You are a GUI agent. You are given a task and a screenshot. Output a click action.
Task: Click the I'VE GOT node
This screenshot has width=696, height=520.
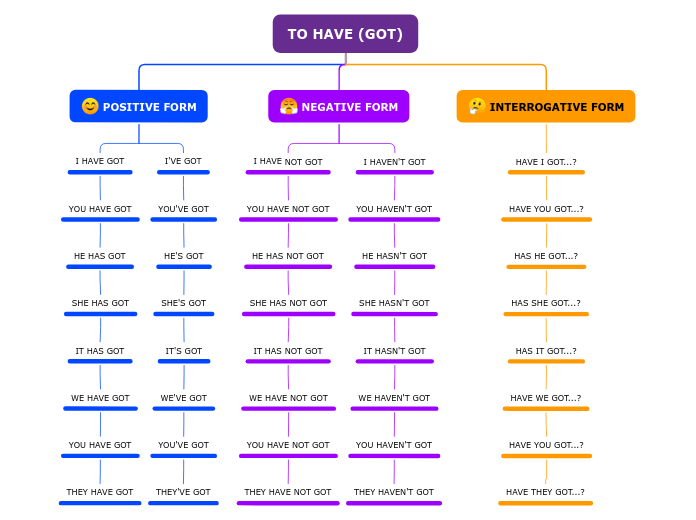click(x=183, y=162)
